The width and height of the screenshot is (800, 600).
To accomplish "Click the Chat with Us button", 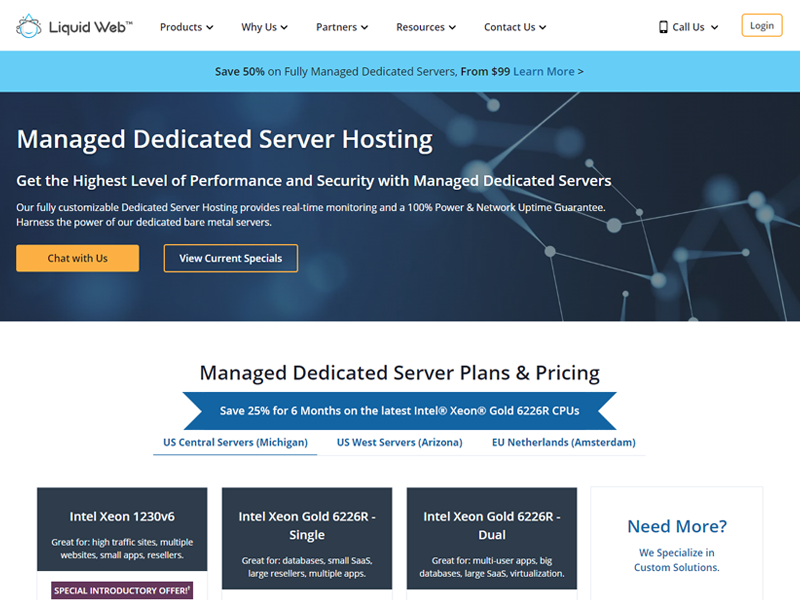I will coord(78,258).
